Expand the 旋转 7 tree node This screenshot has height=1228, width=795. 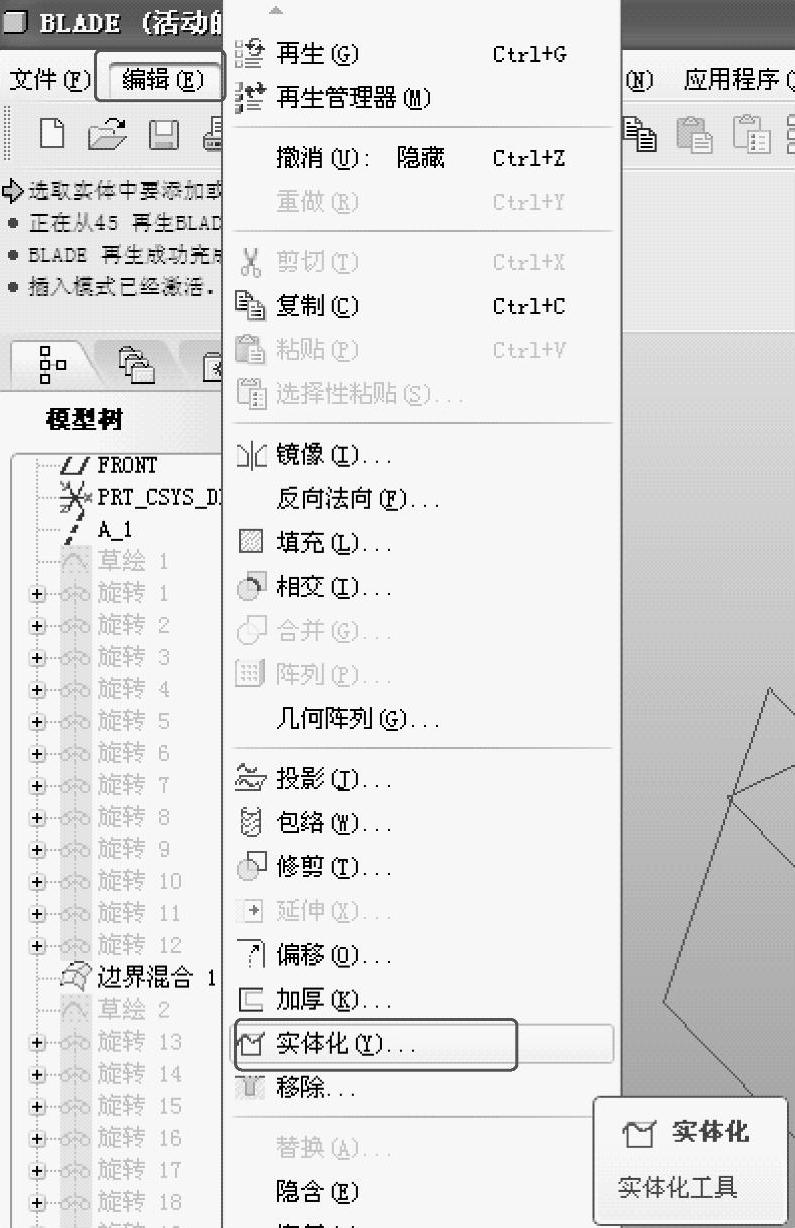pyautogui.click(x=38, y=786)
